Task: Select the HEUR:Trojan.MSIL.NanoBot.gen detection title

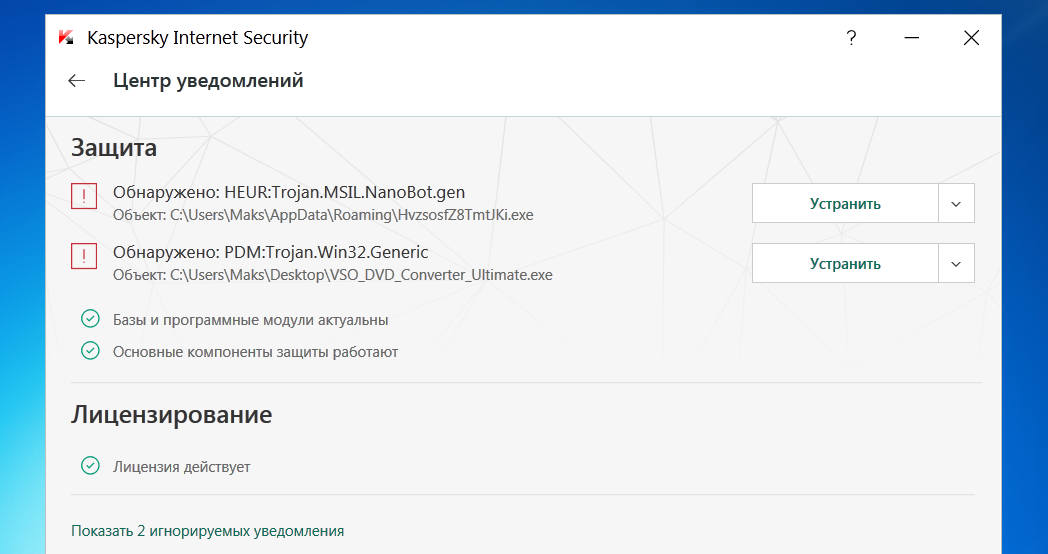Action: pyautogui.click(x=289, y=192)
